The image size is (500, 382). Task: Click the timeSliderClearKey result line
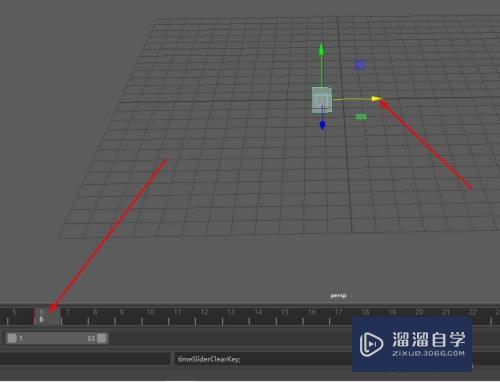point(209,359)
